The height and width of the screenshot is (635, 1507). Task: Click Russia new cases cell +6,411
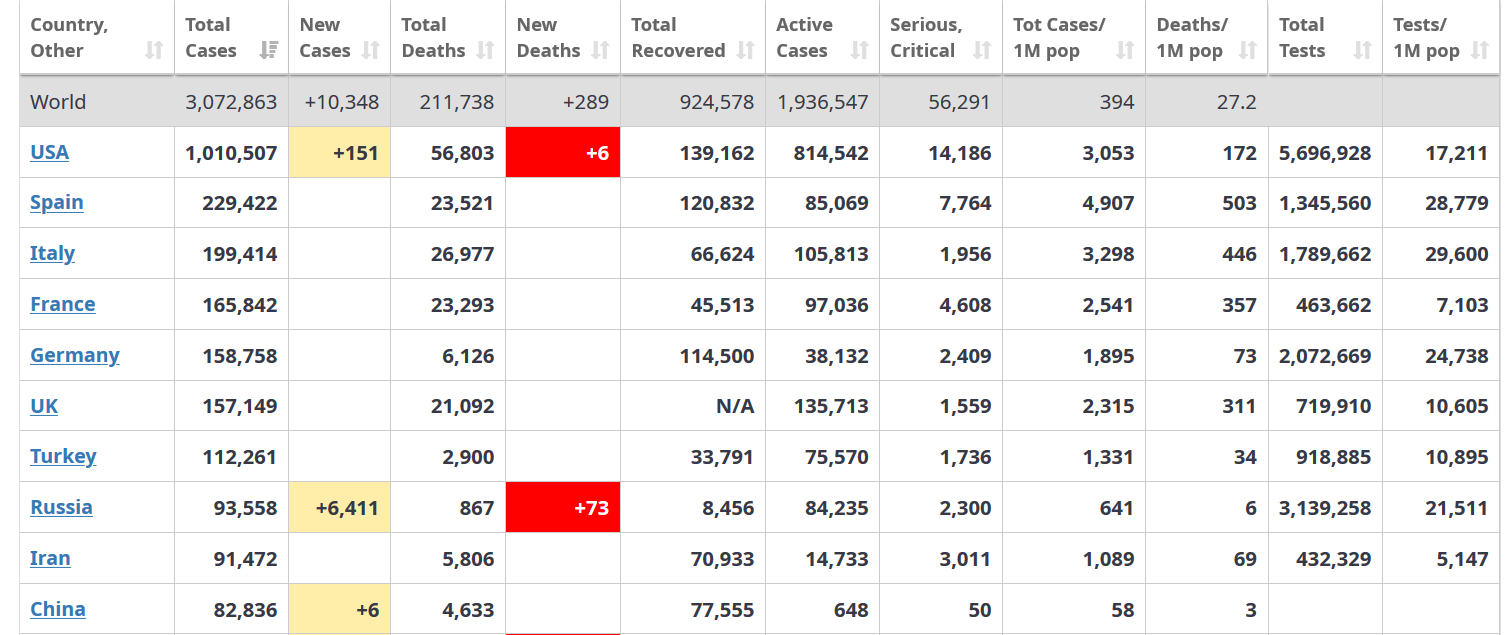(x=340, y=507)
